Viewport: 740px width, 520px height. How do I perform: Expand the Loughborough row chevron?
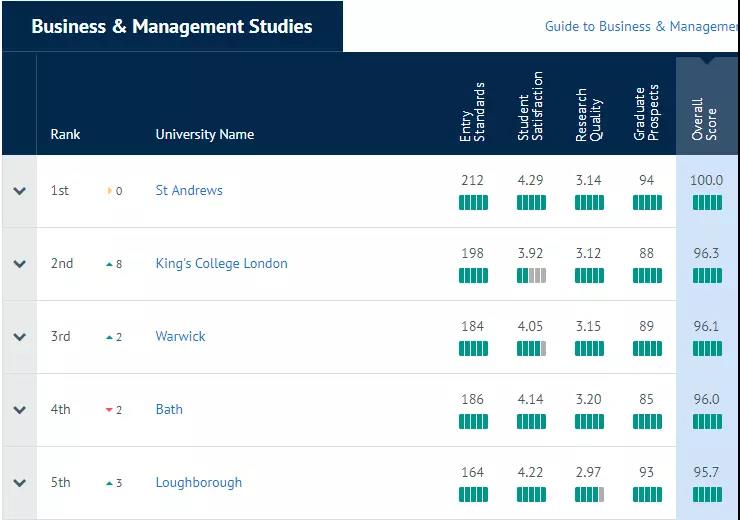pos(19,483)
